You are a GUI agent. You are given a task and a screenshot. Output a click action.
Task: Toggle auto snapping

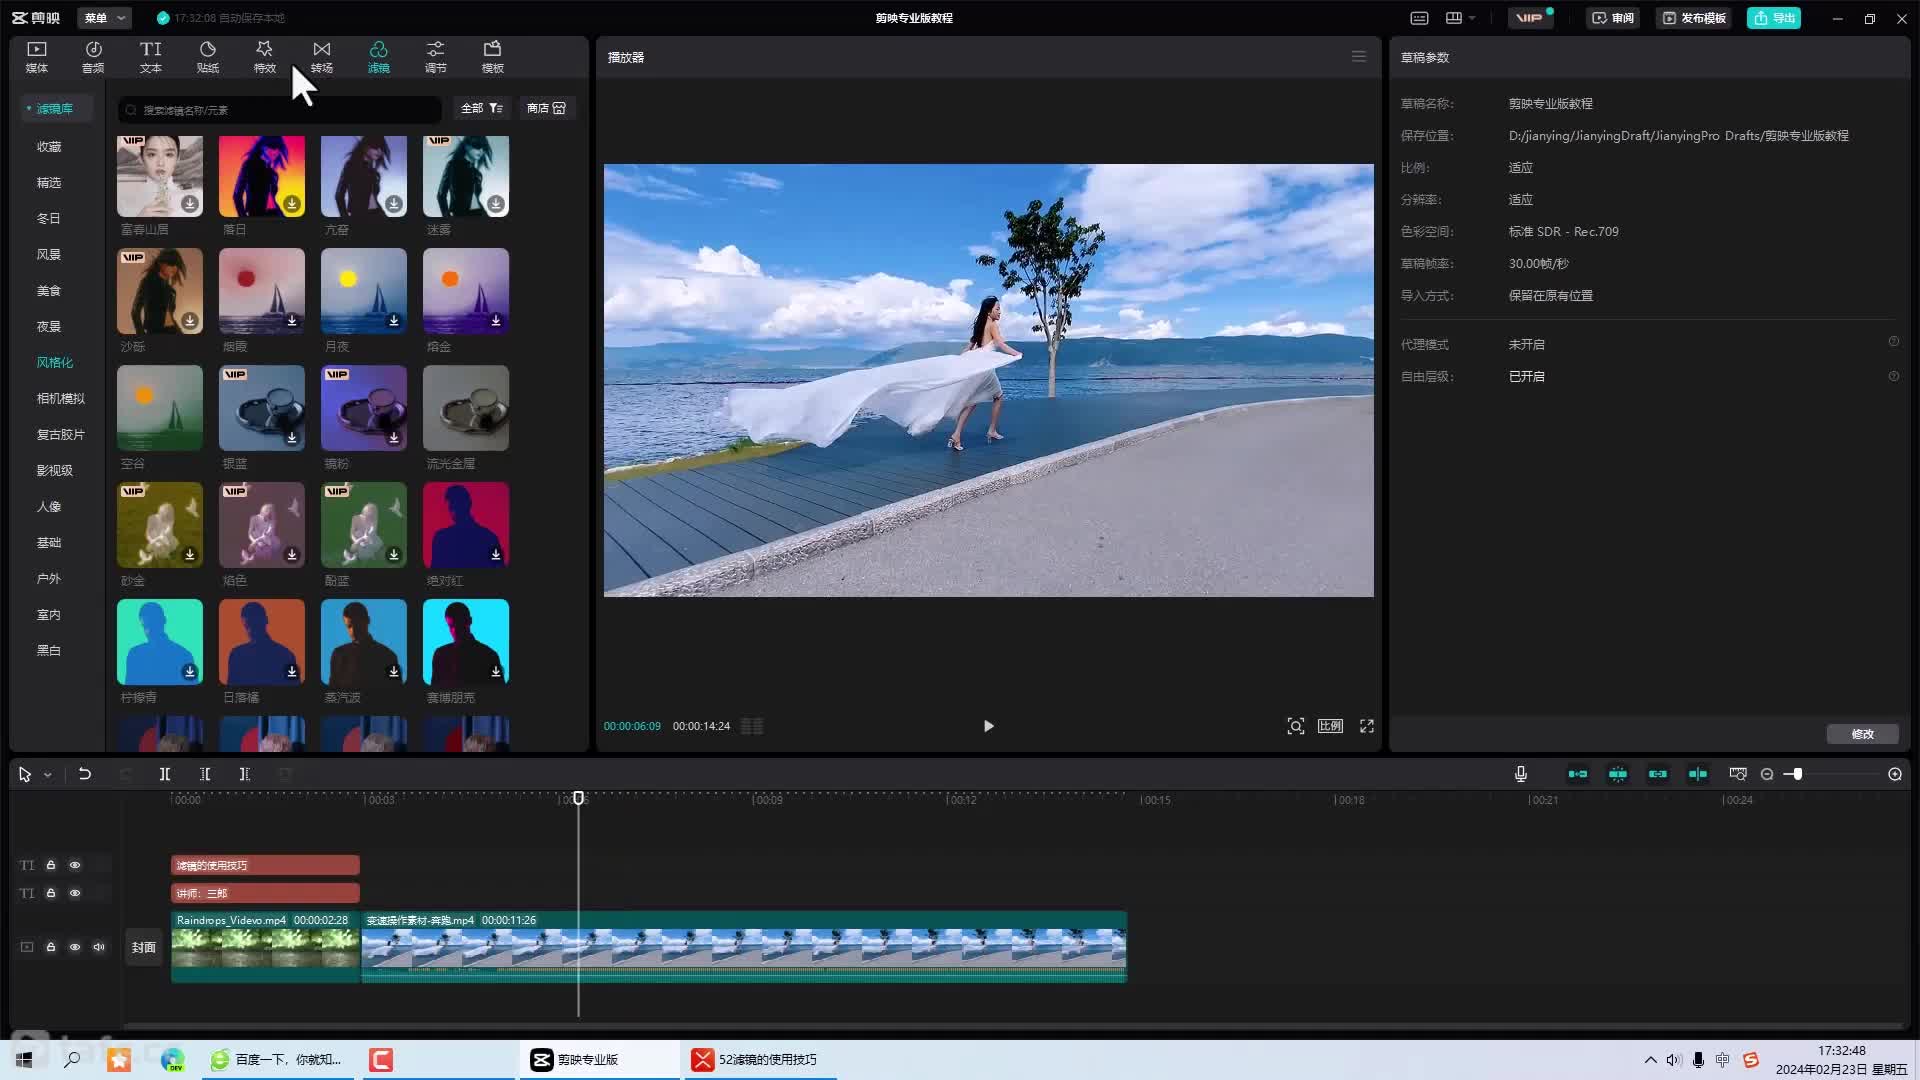coord(1618,774)
